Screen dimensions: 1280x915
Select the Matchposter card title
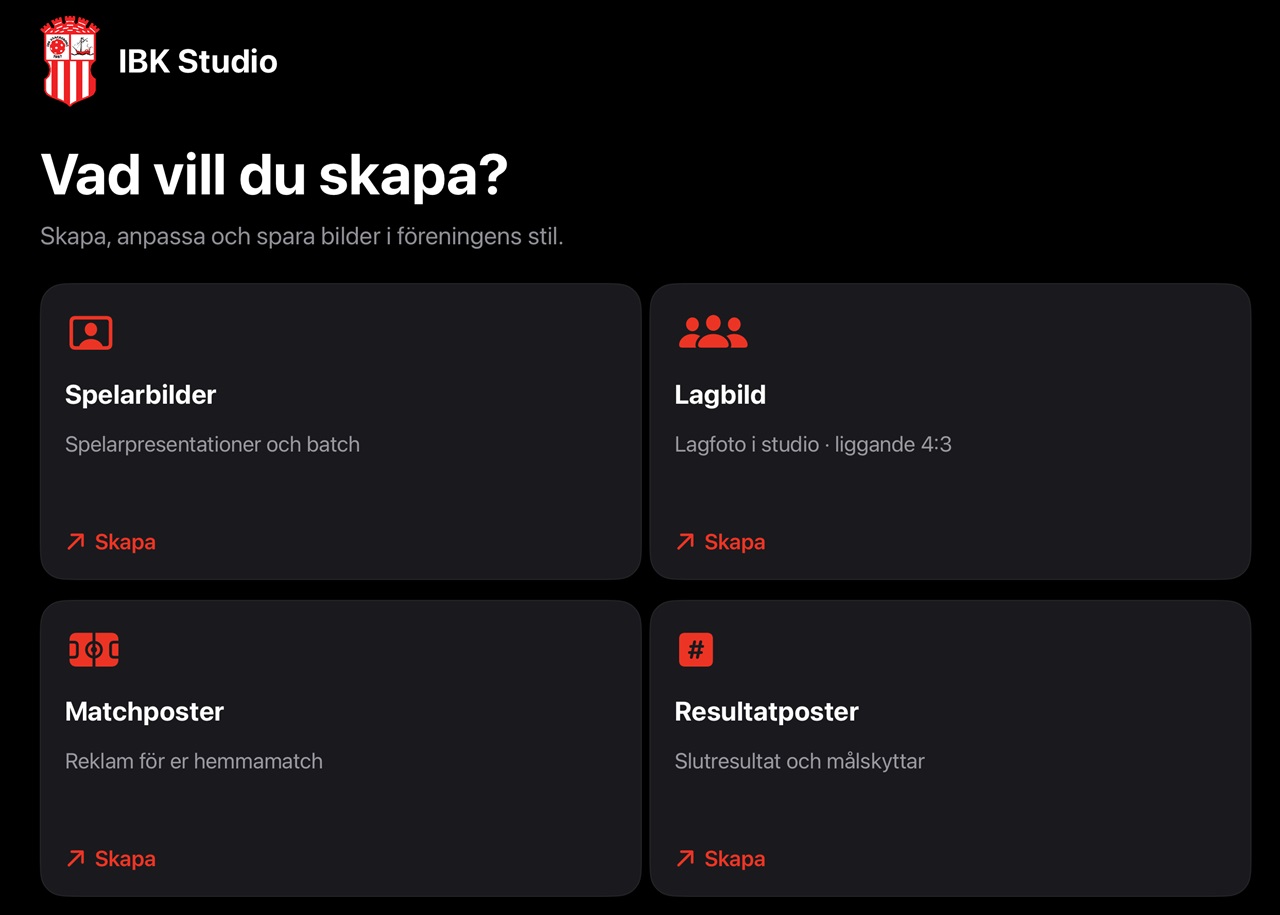[145, 712]
